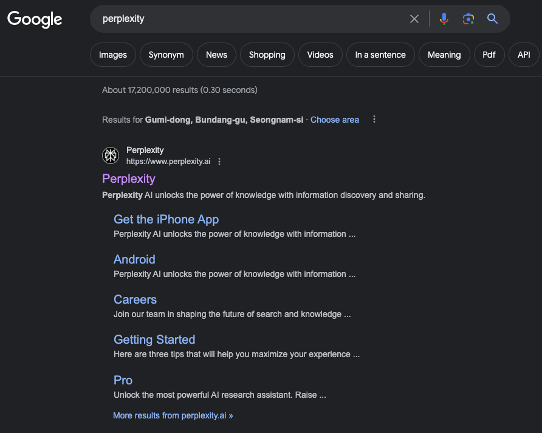
Task: Click the https://www.perplexity.ai URL text
Action: 168,162
